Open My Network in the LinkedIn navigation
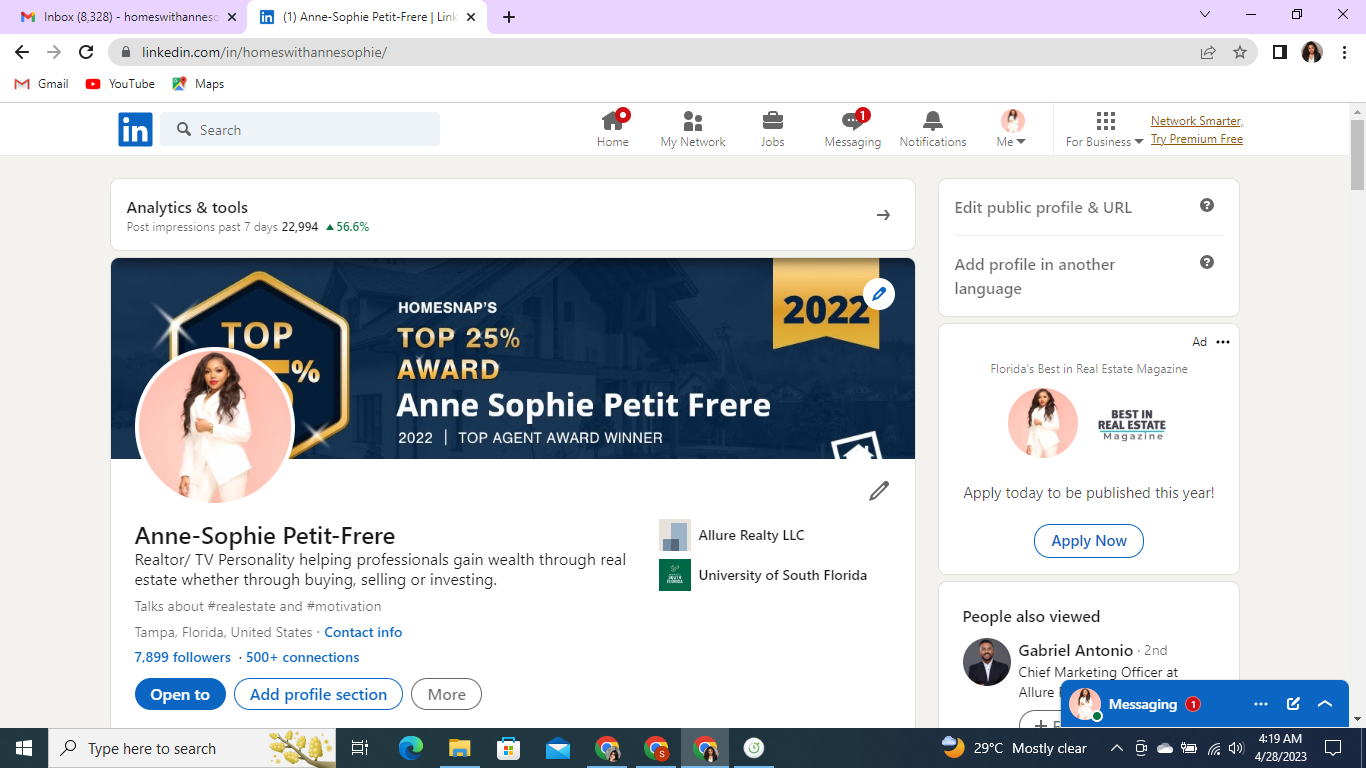Image resolution: width=1366 pixels, height=768 pixels. [693, 129]
